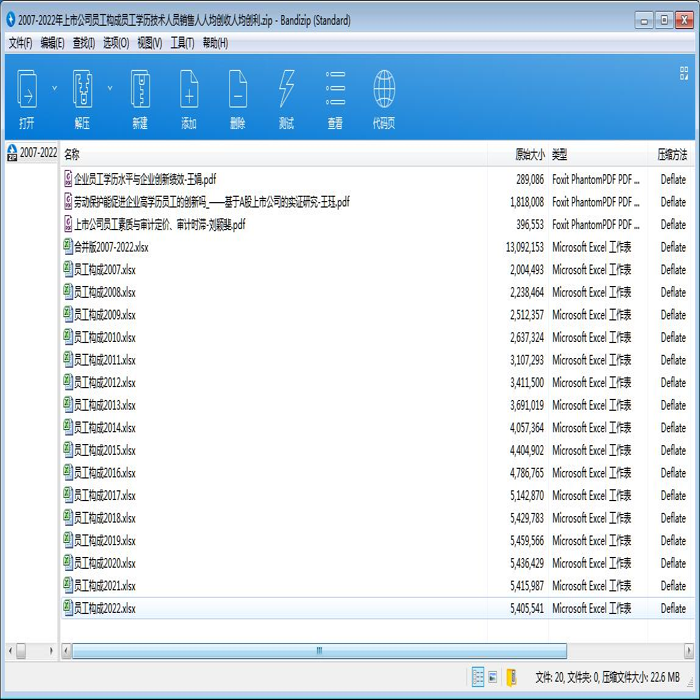Screen dimensions: 700x700
Task: Click the size value 289,086
Action: pos(530,179)
